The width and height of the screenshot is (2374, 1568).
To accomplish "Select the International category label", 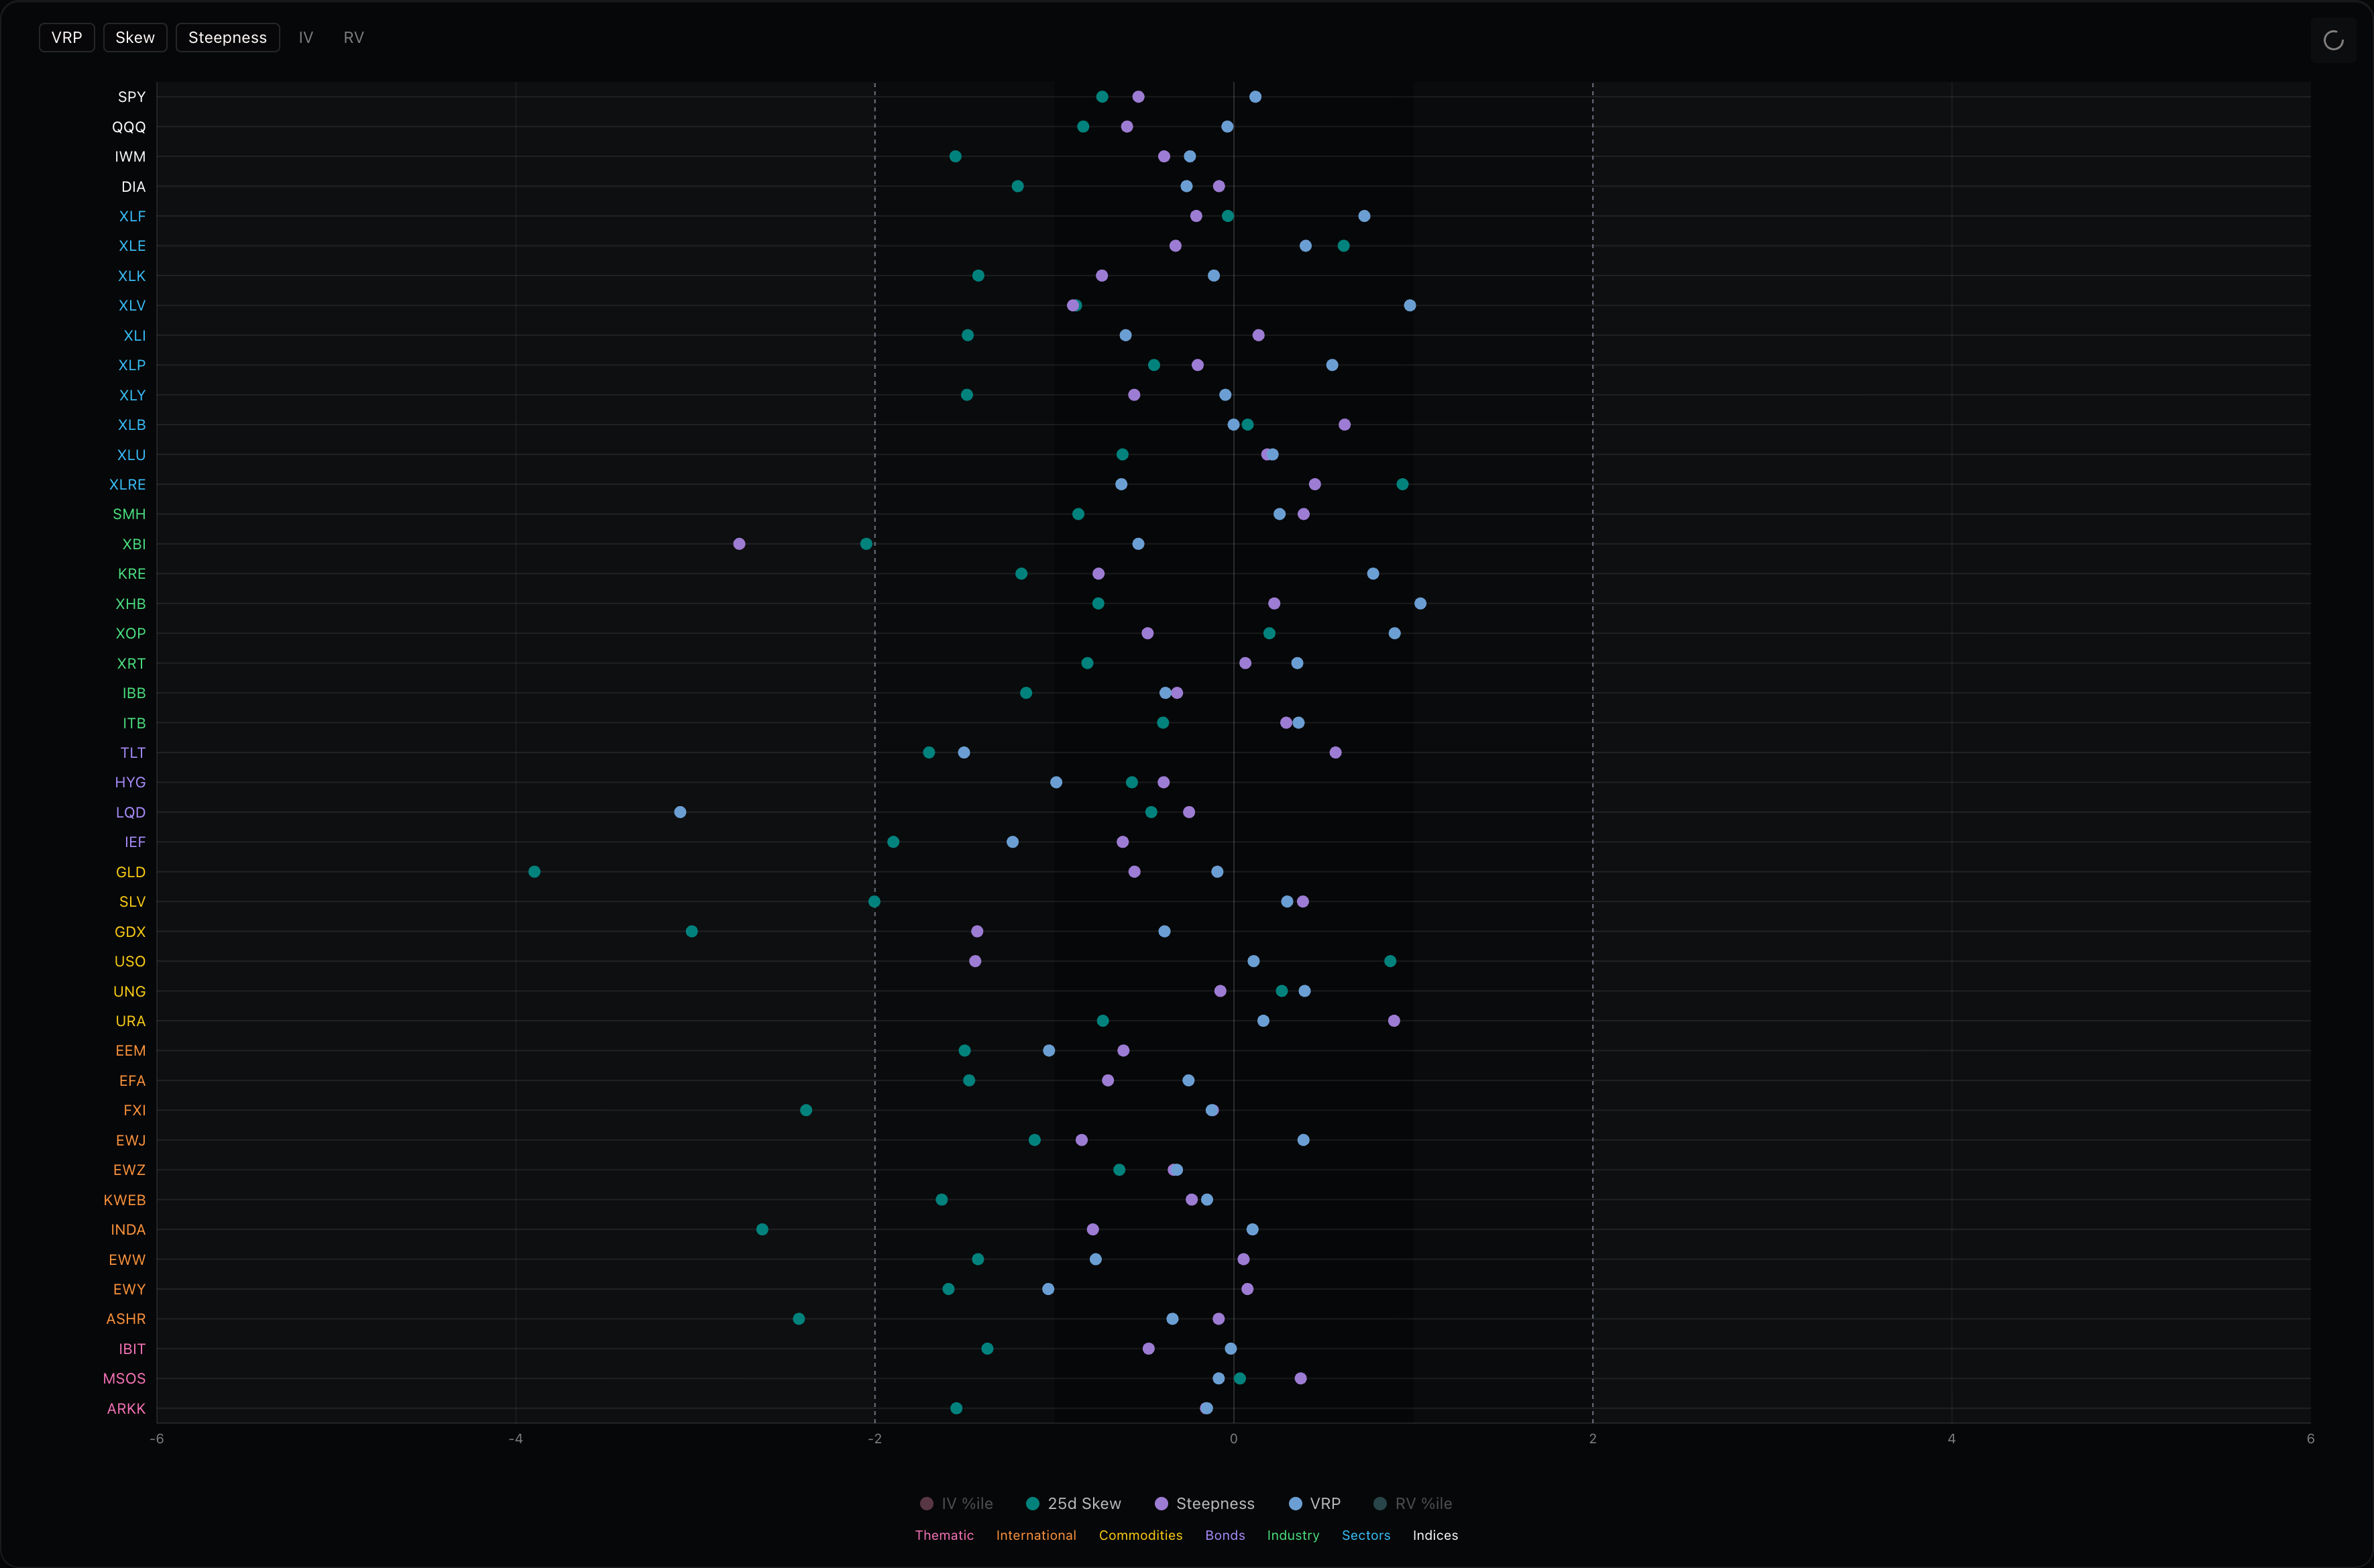I will (x=1036, y=1535).
